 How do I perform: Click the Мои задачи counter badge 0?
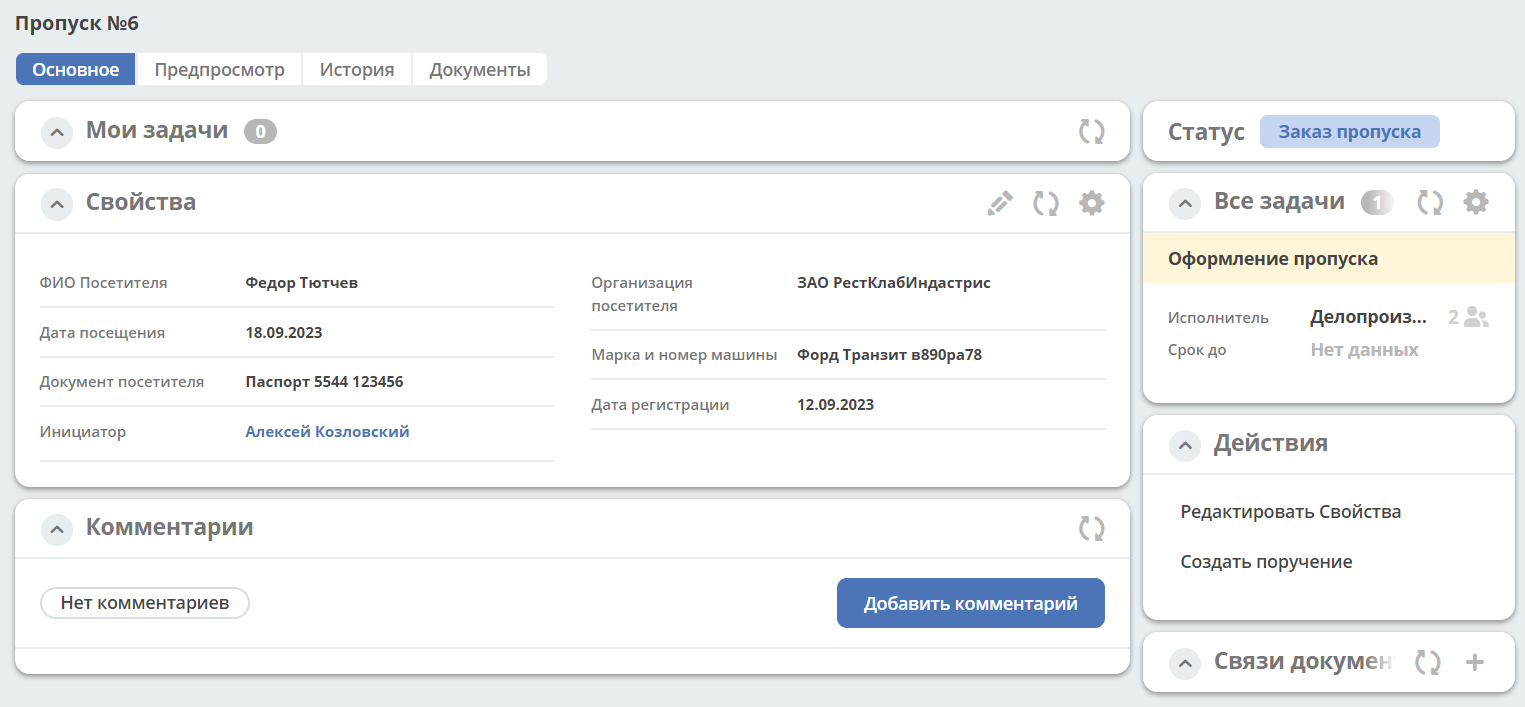click(260, 131)
